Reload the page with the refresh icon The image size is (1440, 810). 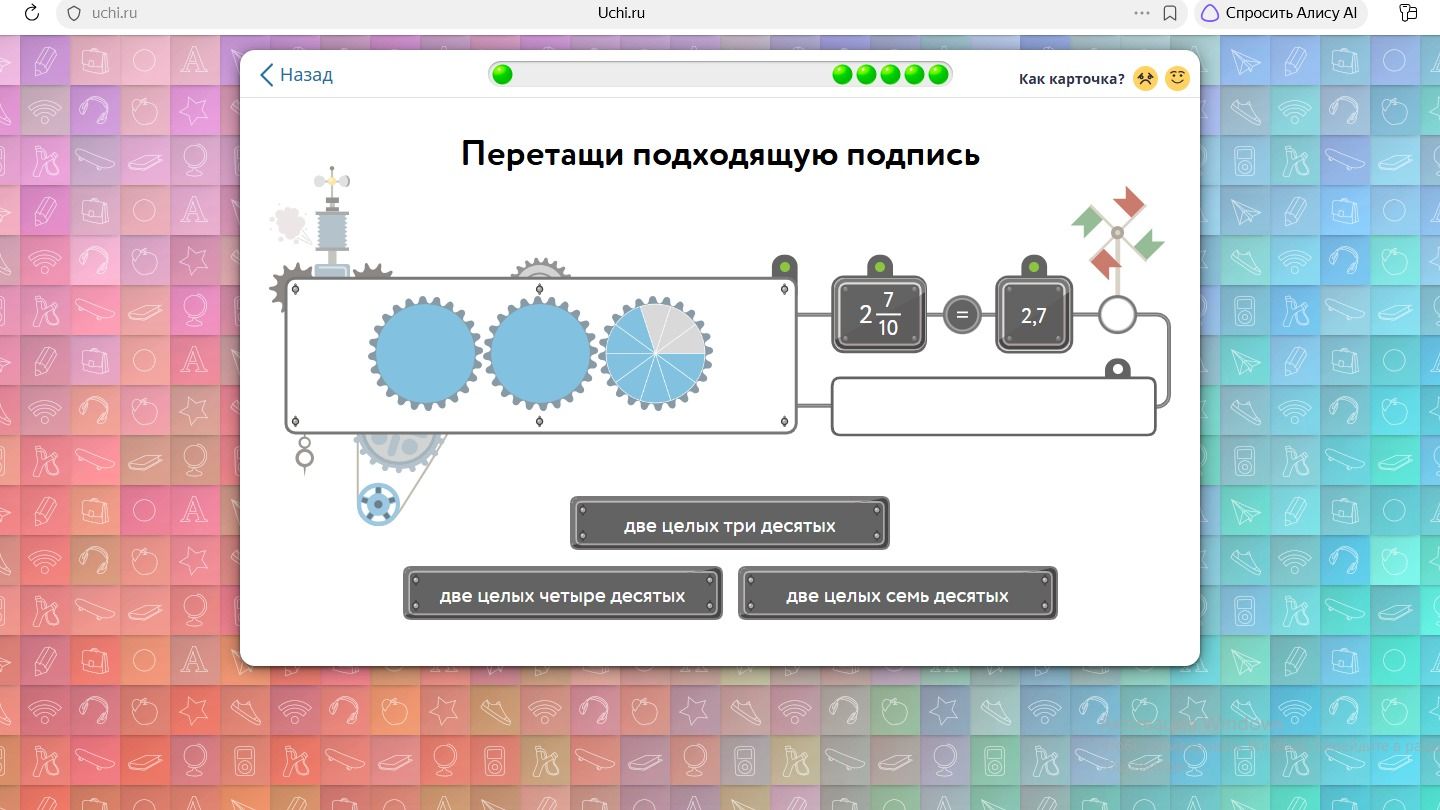tap(31, 13)
